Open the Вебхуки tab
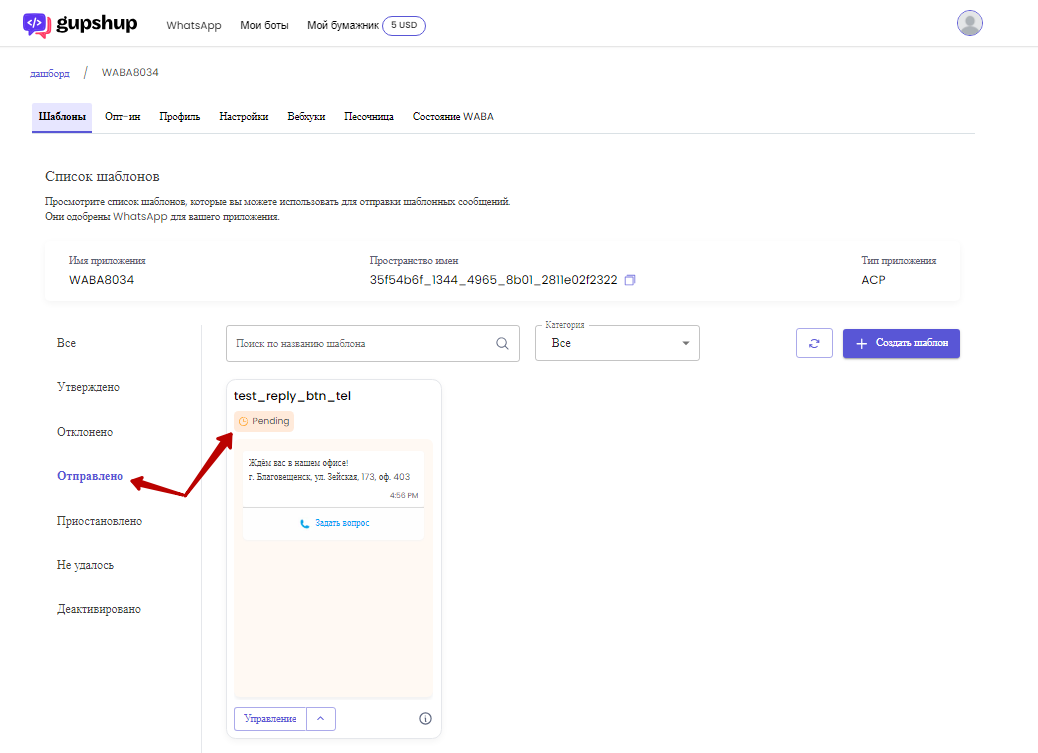The width and height of the screenshot is (1038, 753). tap(306, 117)
